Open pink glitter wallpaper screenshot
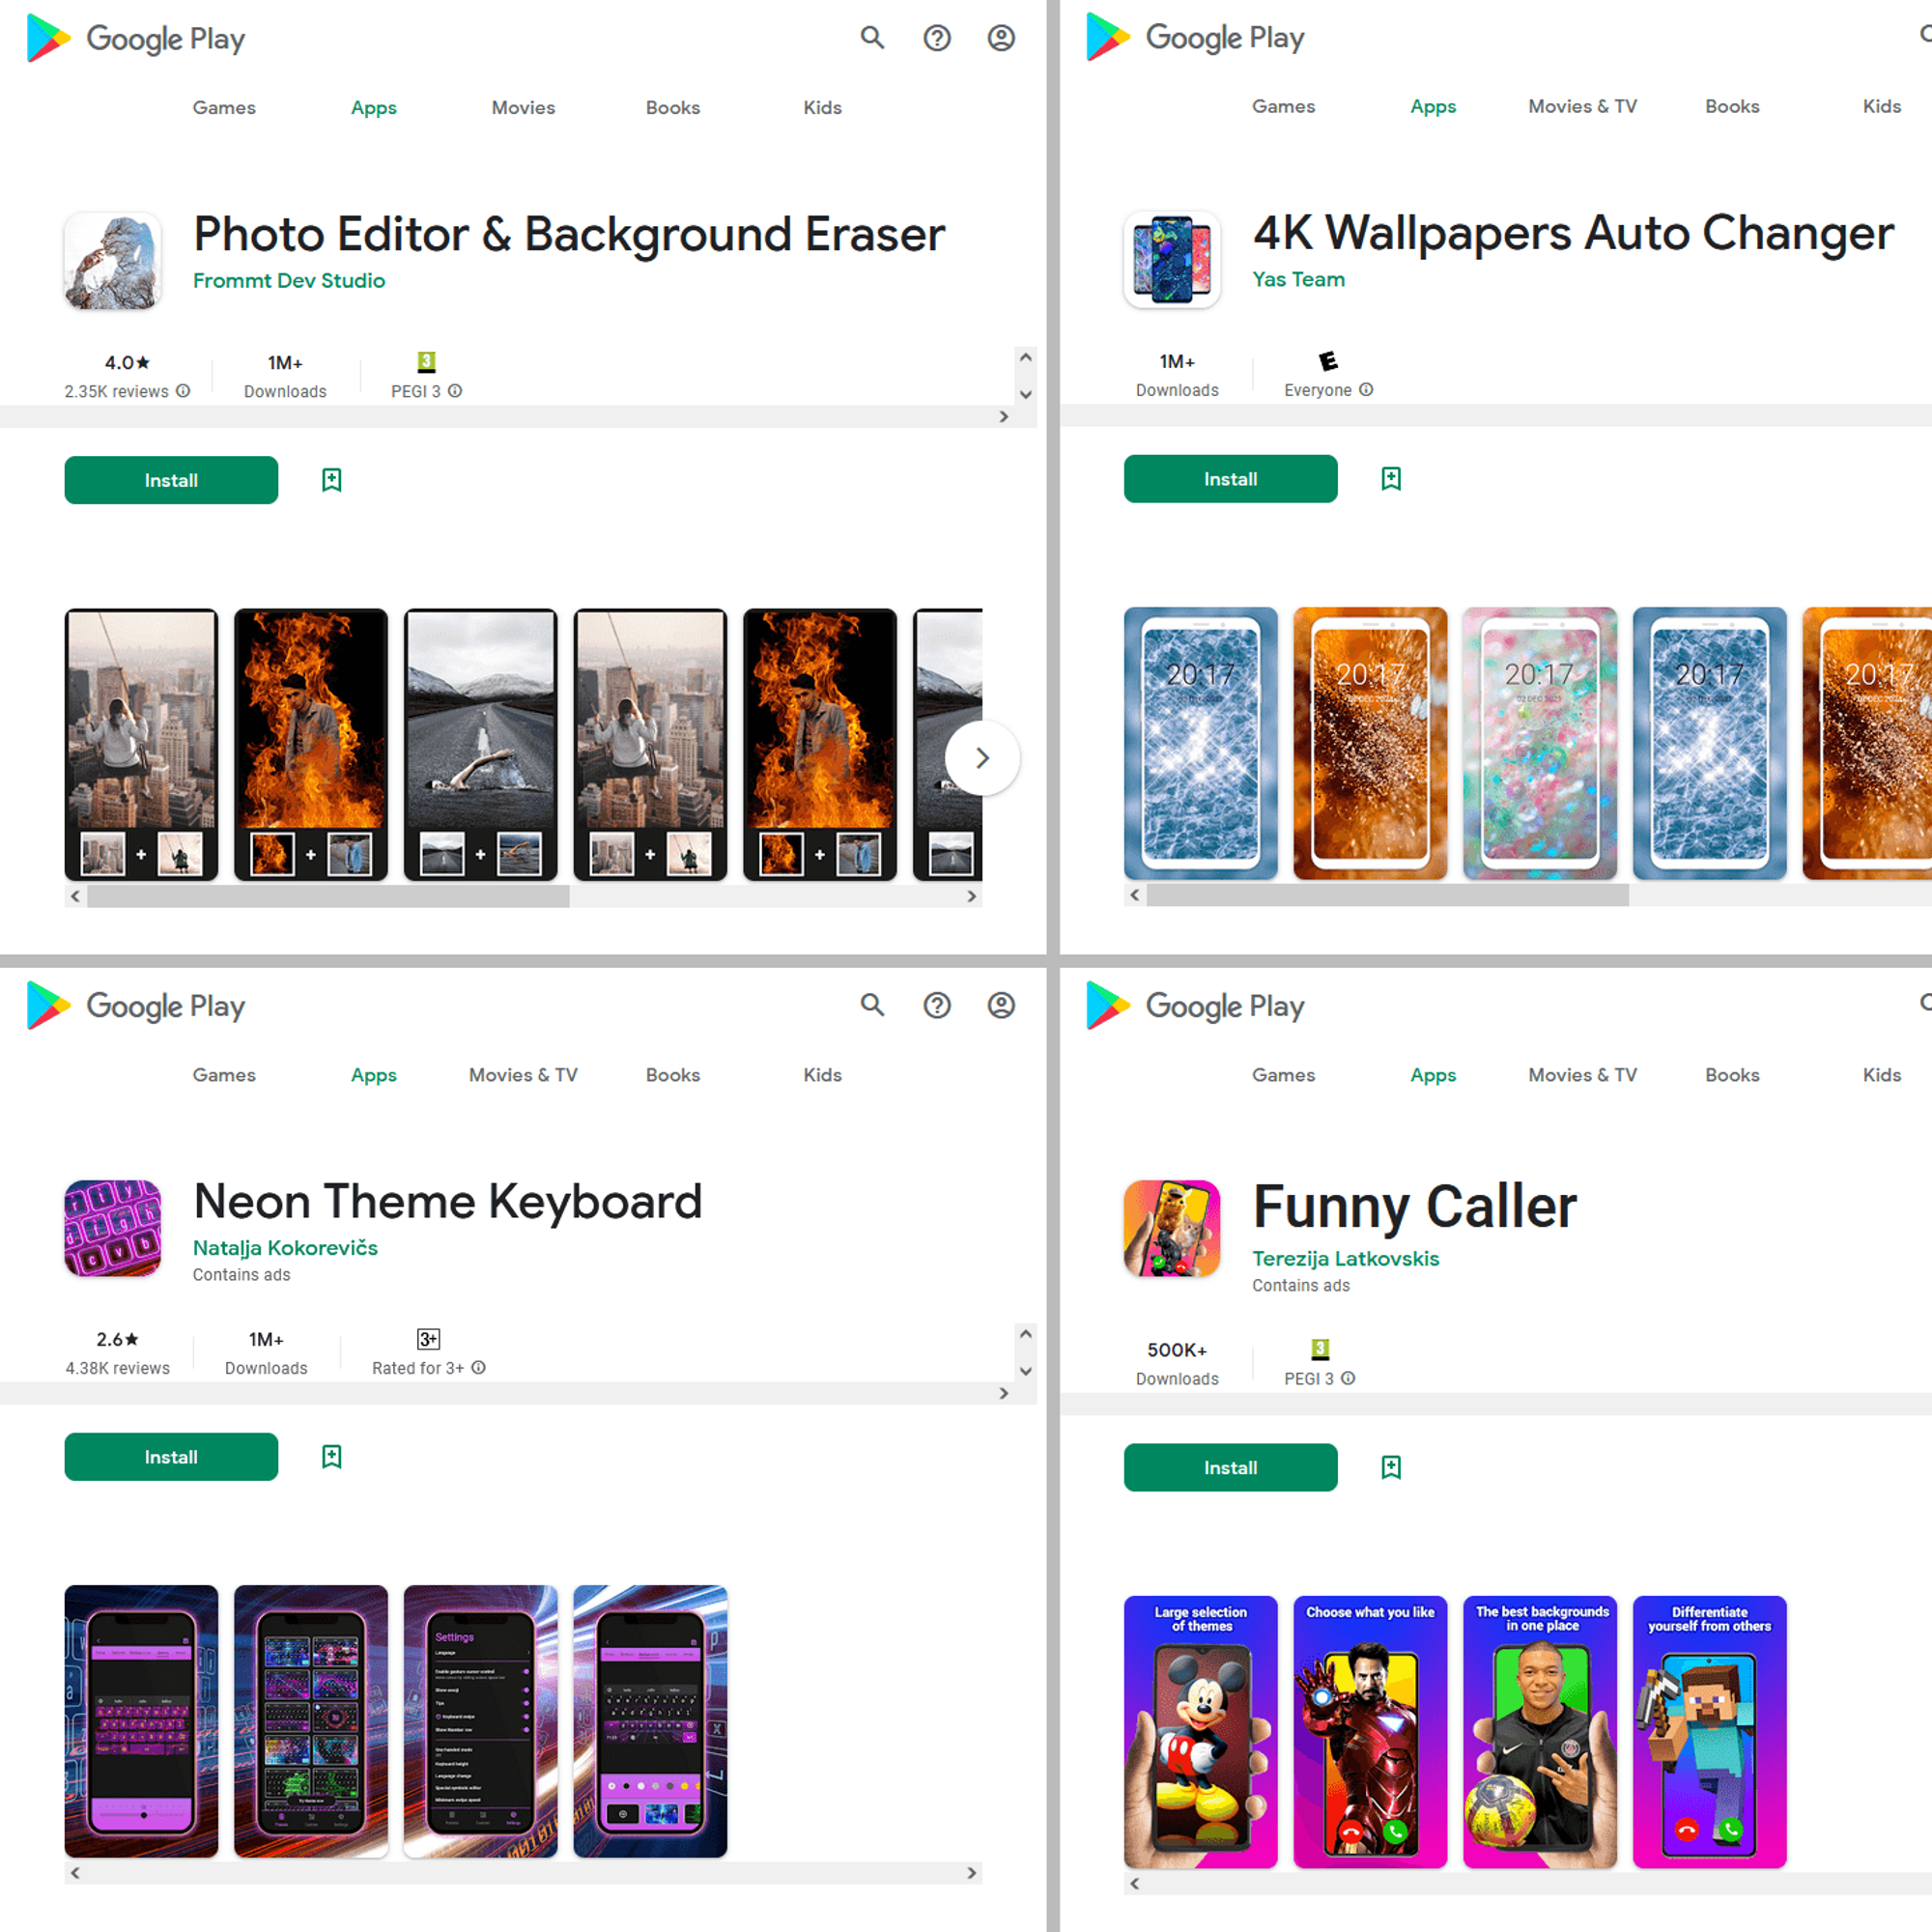 [1540, 744]
